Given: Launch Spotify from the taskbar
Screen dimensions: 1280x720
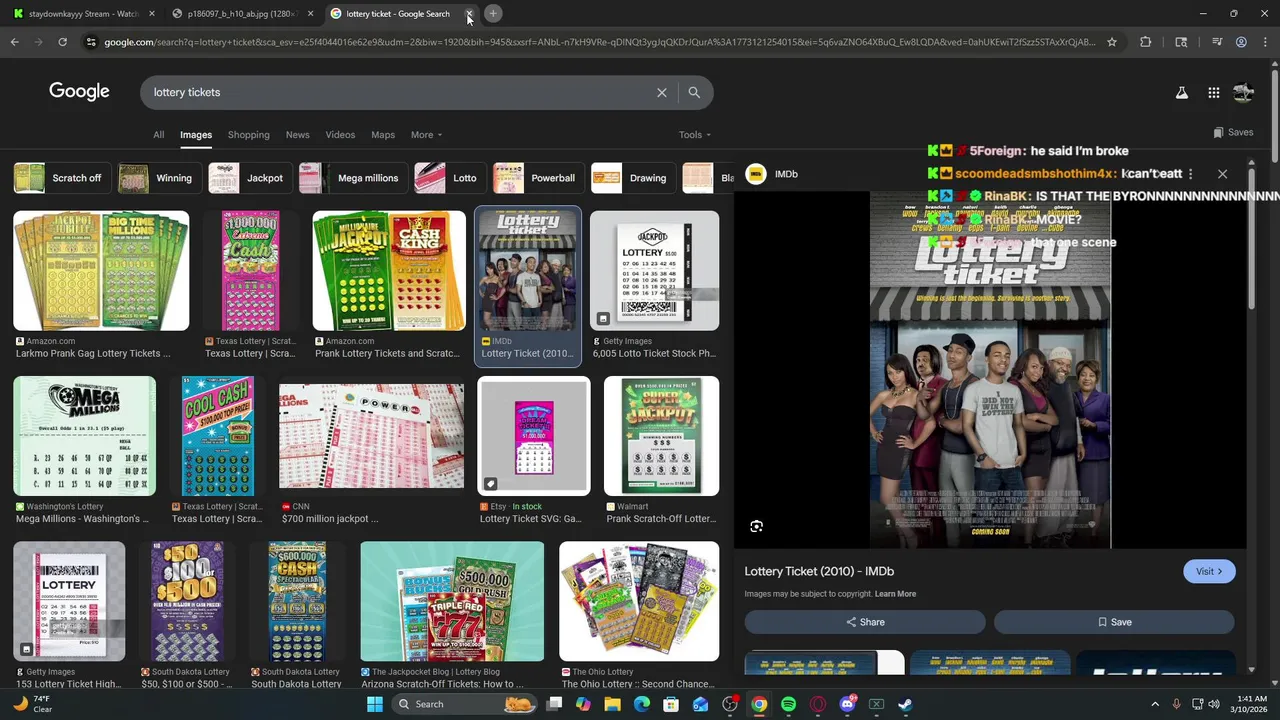Looking at the screenshot, I should tap(788, 704).
